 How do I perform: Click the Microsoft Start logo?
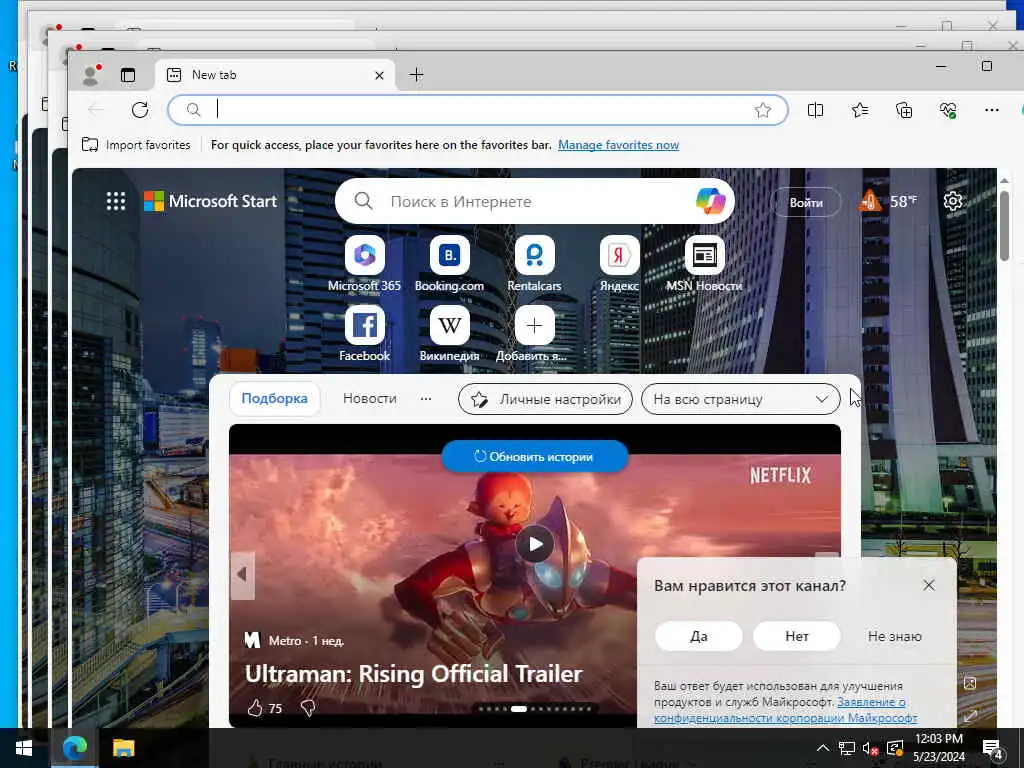point(210,201)
